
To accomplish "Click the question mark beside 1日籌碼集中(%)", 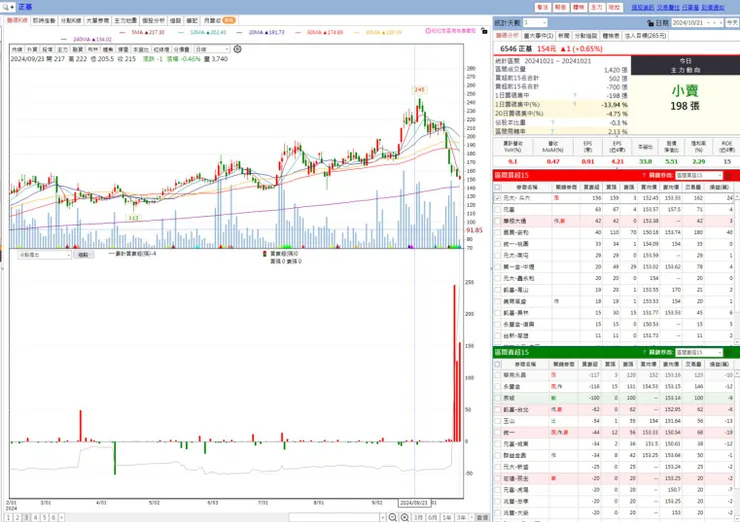I will pos(574,104).
